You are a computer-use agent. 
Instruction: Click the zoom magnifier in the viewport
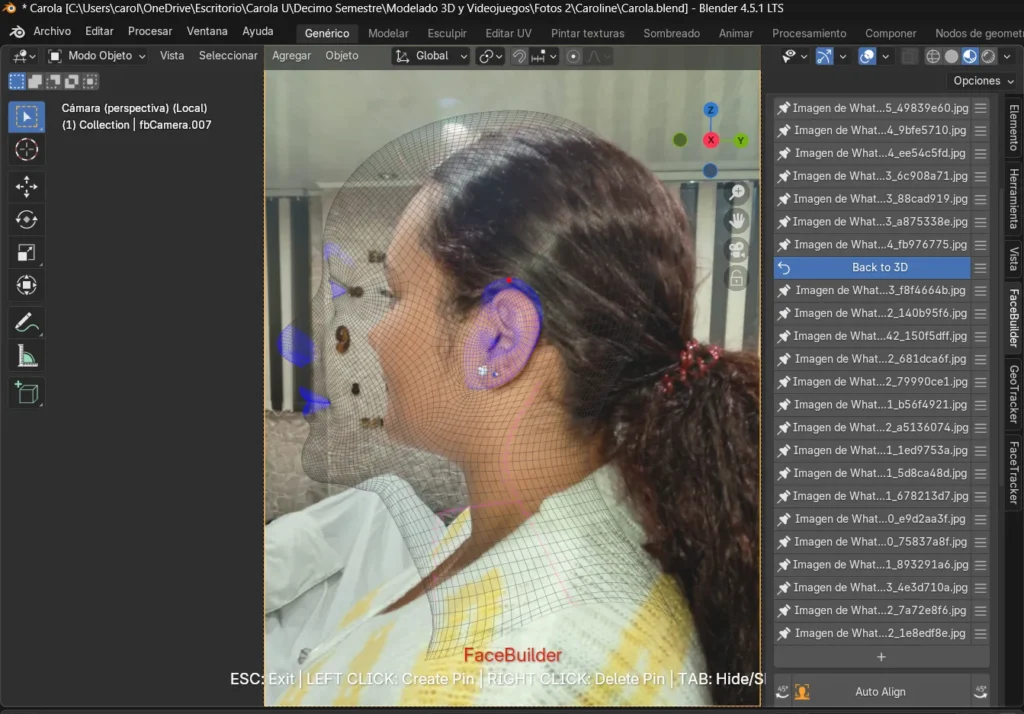pyautogui.click(x=738, y=192)
